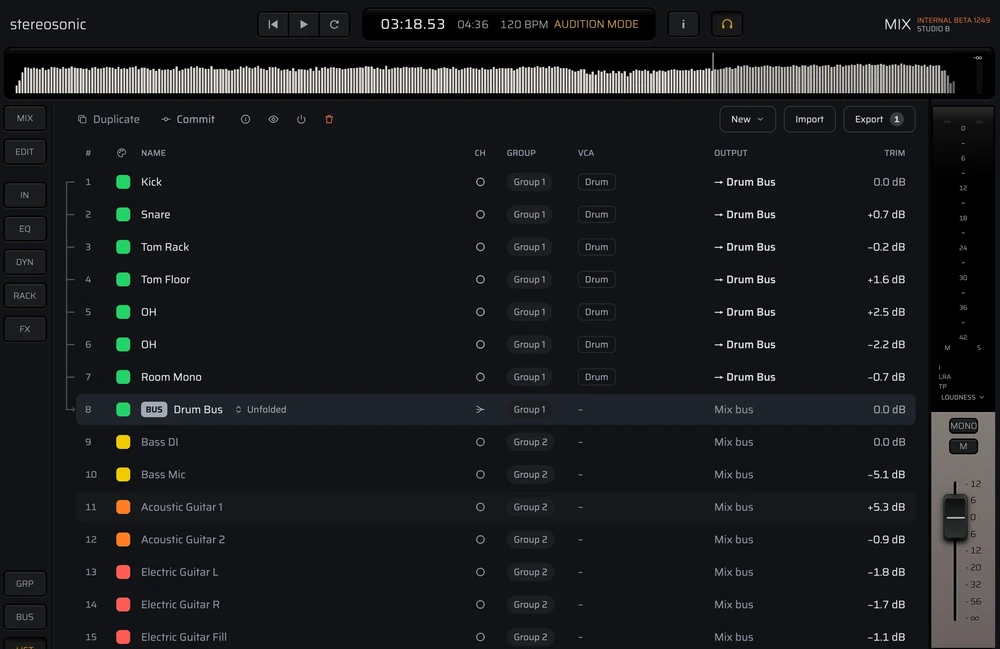The height and width of the screenshot is (649, 1000).
Task: Click the 03:18.53 time display
Action: point(413,24)
